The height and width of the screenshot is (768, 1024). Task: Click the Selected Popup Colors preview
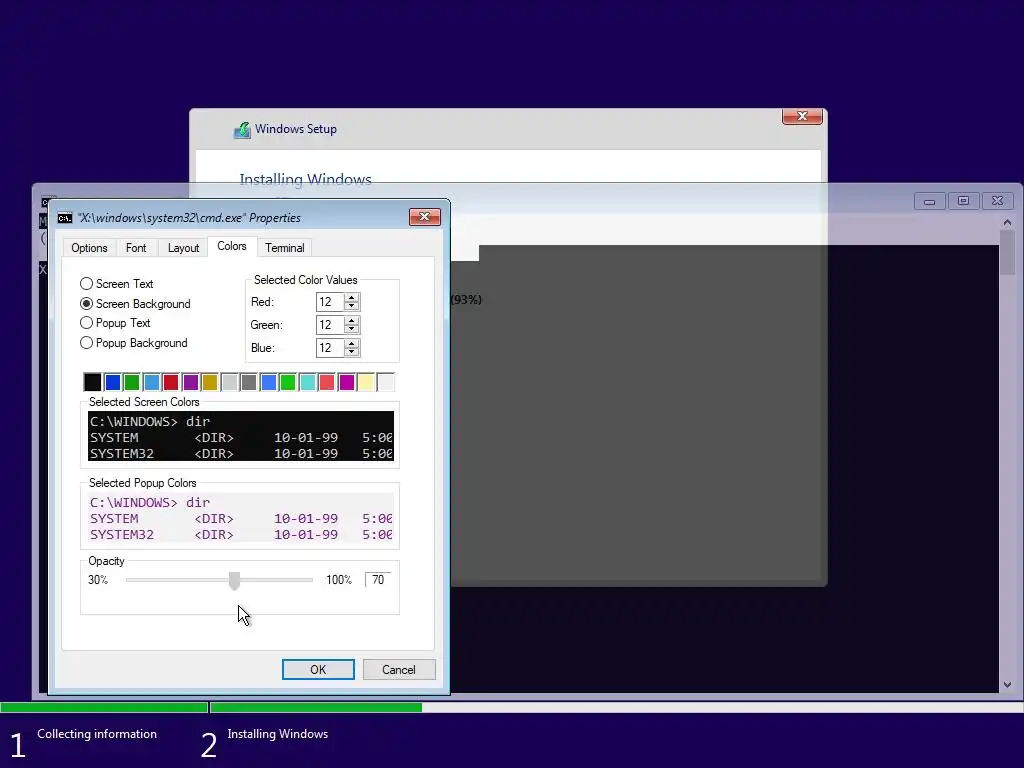pos(241,517)
